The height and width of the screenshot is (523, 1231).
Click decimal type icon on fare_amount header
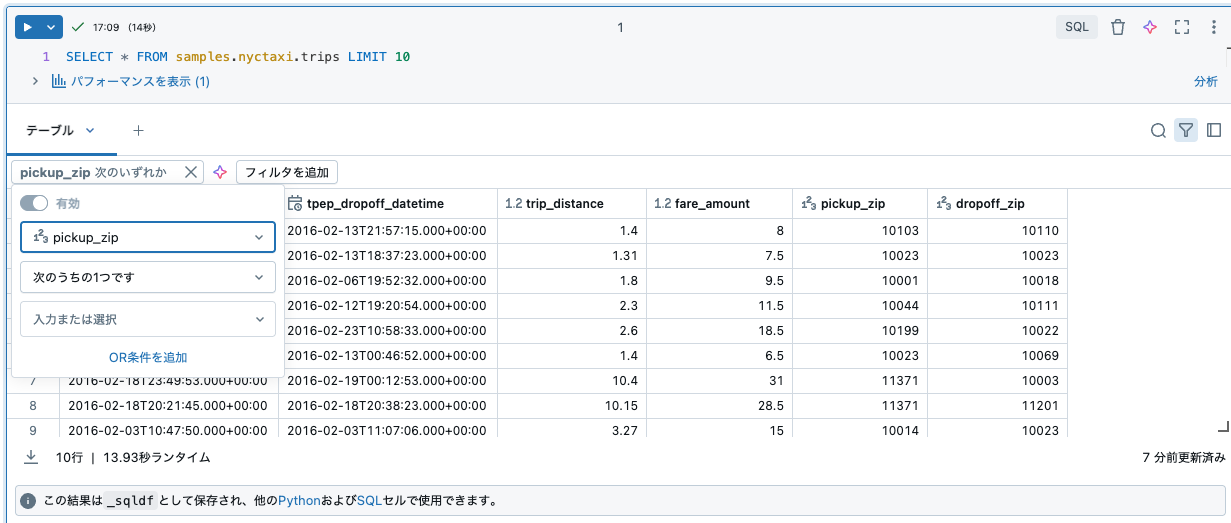point(662,203)
